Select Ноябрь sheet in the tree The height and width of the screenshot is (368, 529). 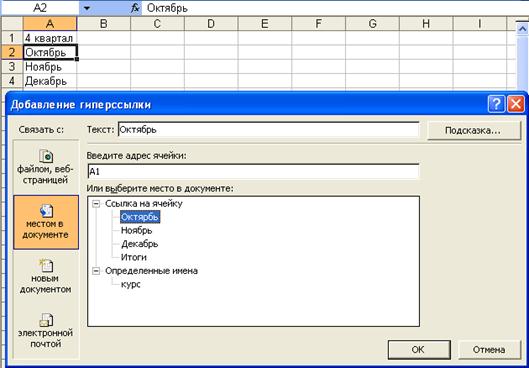pyautogui.click(x=137, y=230)
